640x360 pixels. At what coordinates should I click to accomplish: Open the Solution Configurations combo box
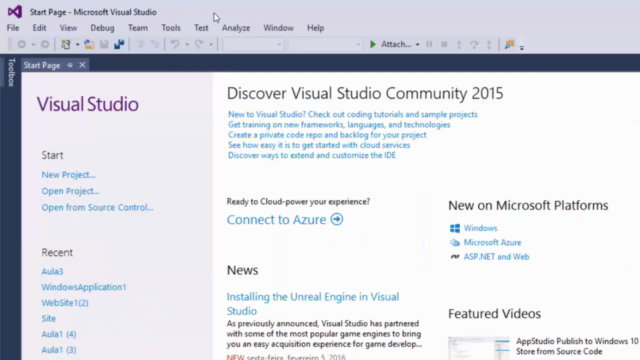click(x=253, y=44)
